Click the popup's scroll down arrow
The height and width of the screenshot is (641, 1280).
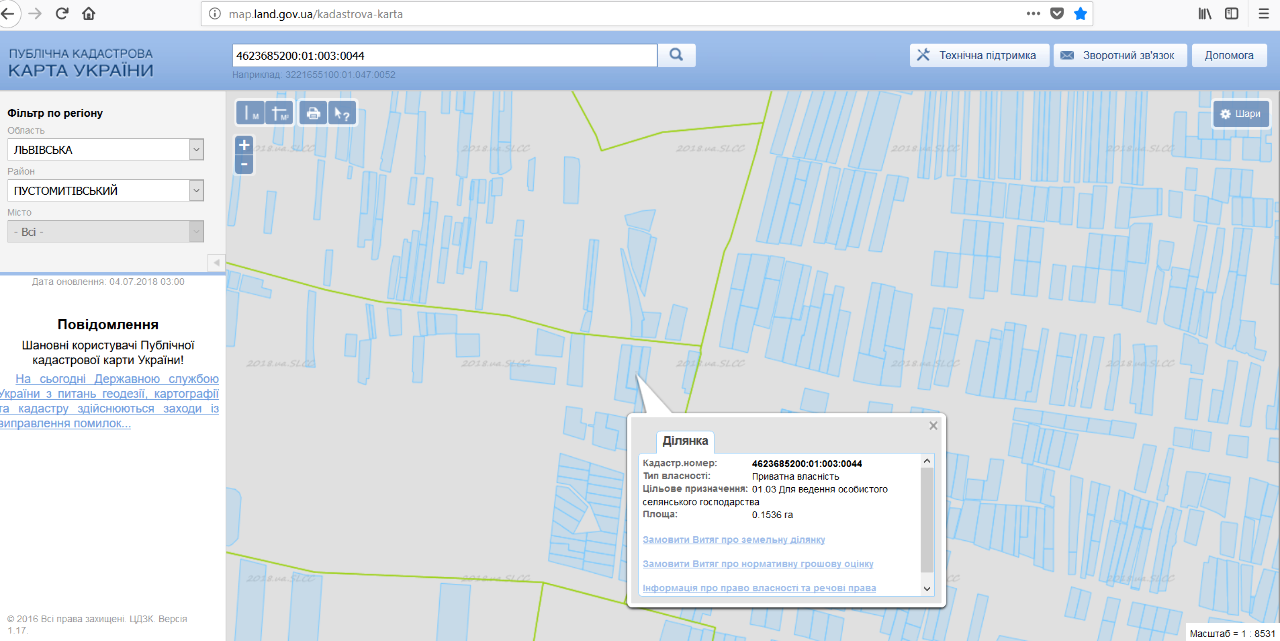click(x=926, y=589)
